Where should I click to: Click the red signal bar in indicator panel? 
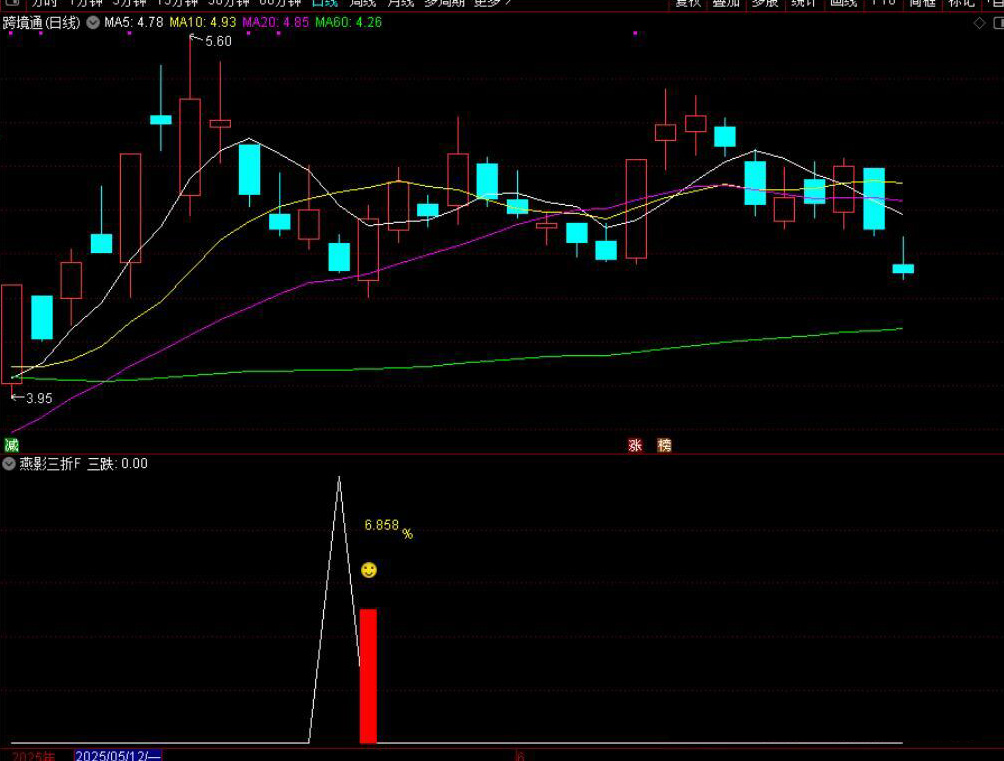click(x=368, y=675)
